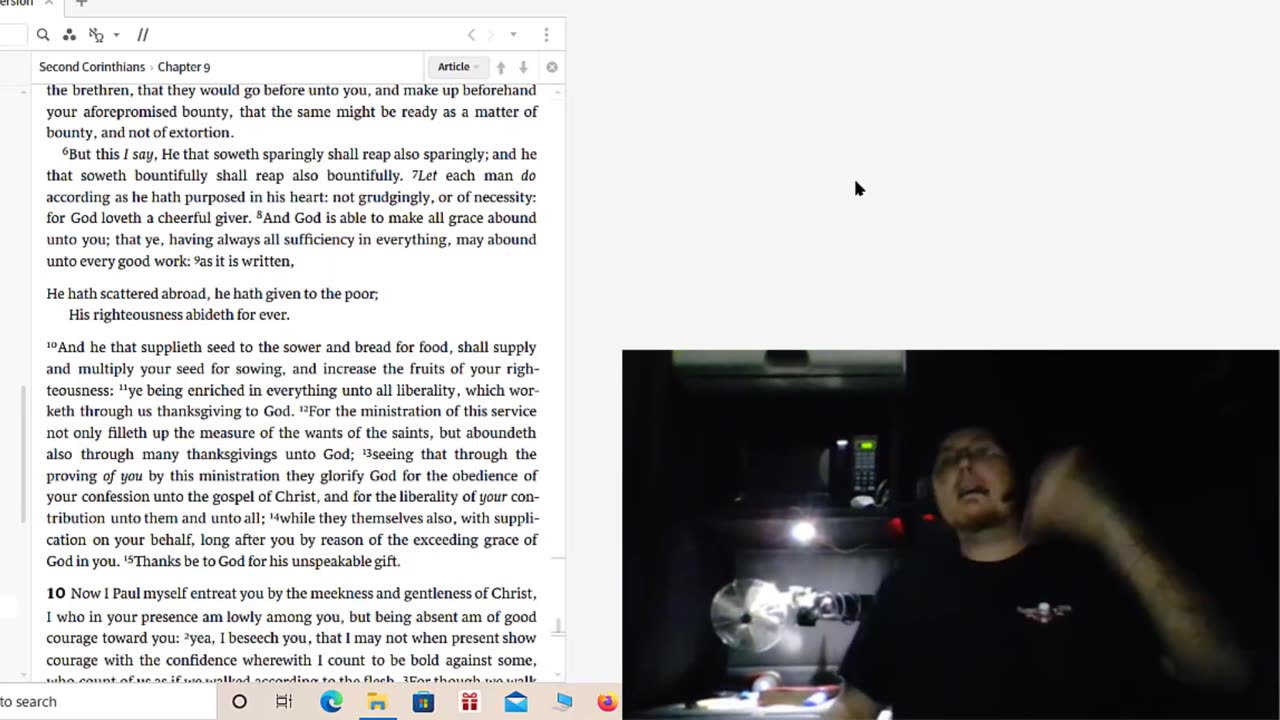Jump to previous article with up arrow

coord(501,67)
